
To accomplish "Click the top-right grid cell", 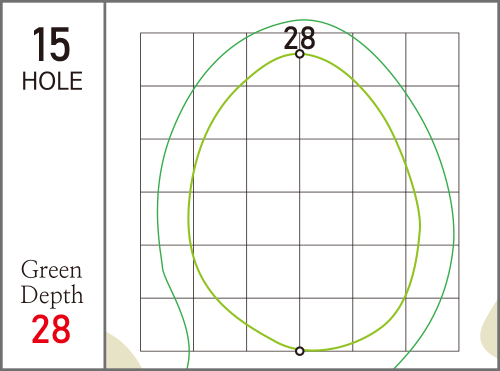I will (x=432, y=59).
